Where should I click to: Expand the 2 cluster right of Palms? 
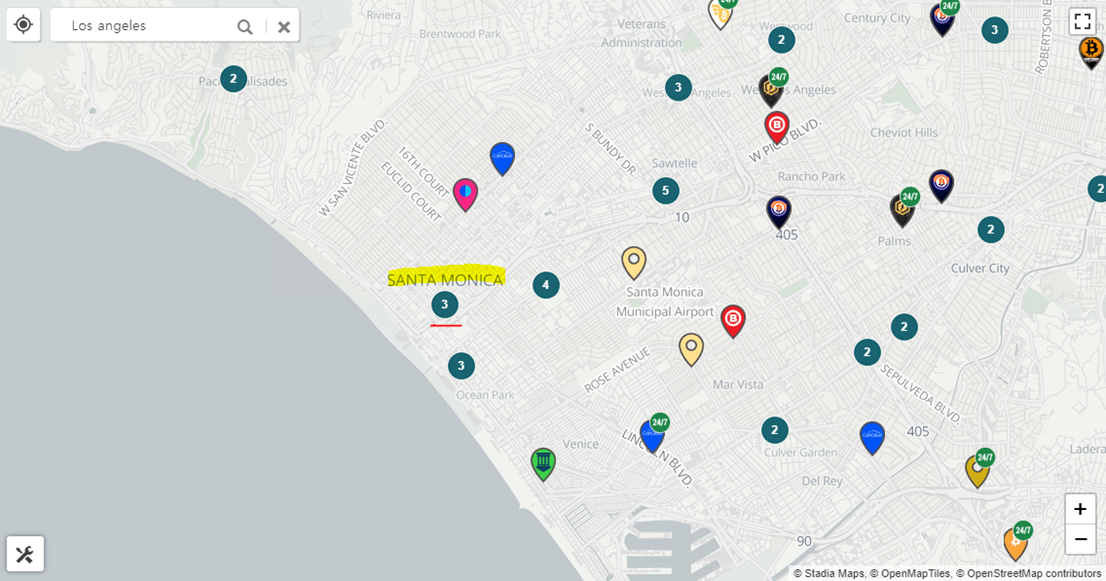pos(990,229)
